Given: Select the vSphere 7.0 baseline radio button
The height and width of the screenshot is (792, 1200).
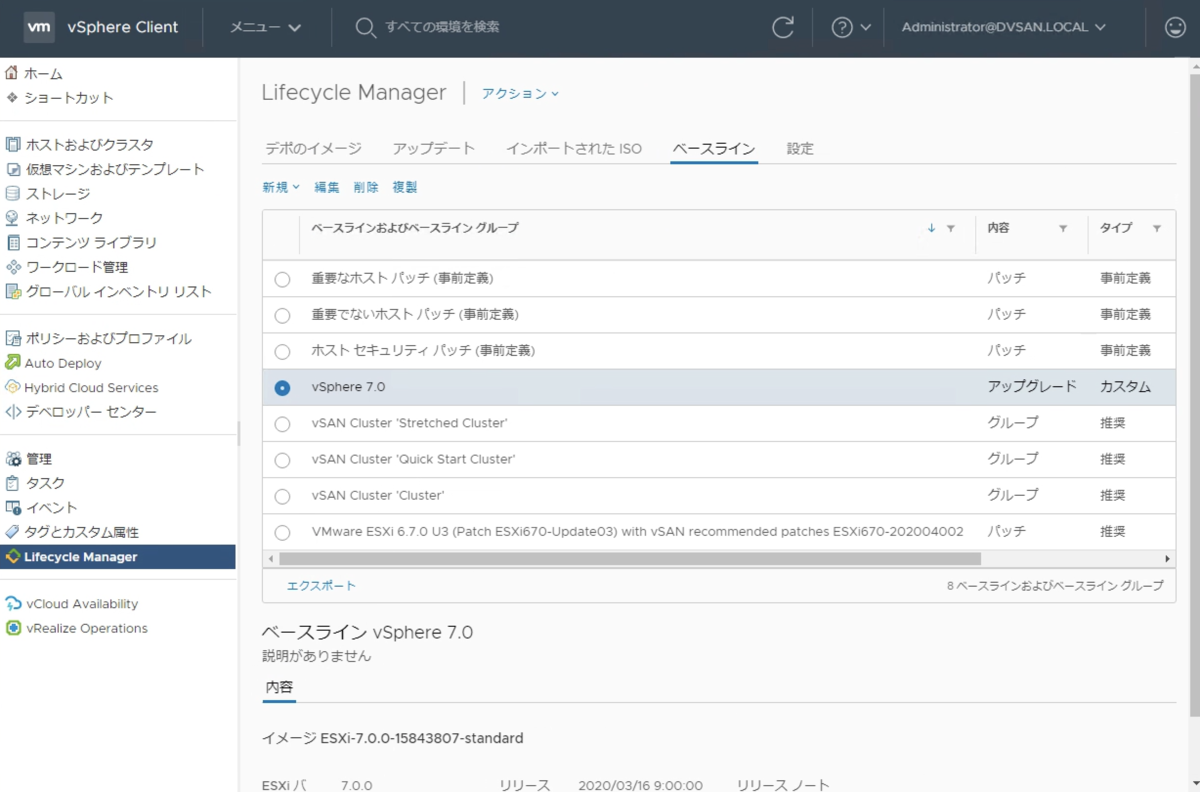Looking at the screenshot, I should [x=282, y=387].
